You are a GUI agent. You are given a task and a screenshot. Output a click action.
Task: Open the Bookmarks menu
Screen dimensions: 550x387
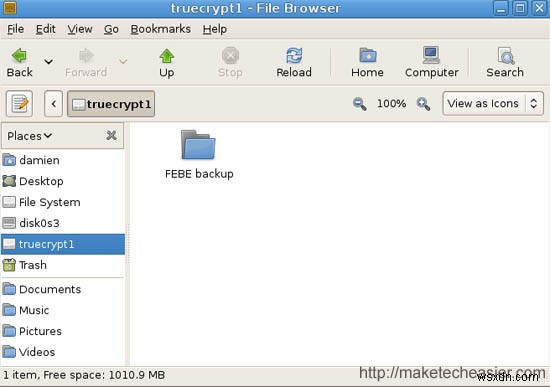coord(161,29)
